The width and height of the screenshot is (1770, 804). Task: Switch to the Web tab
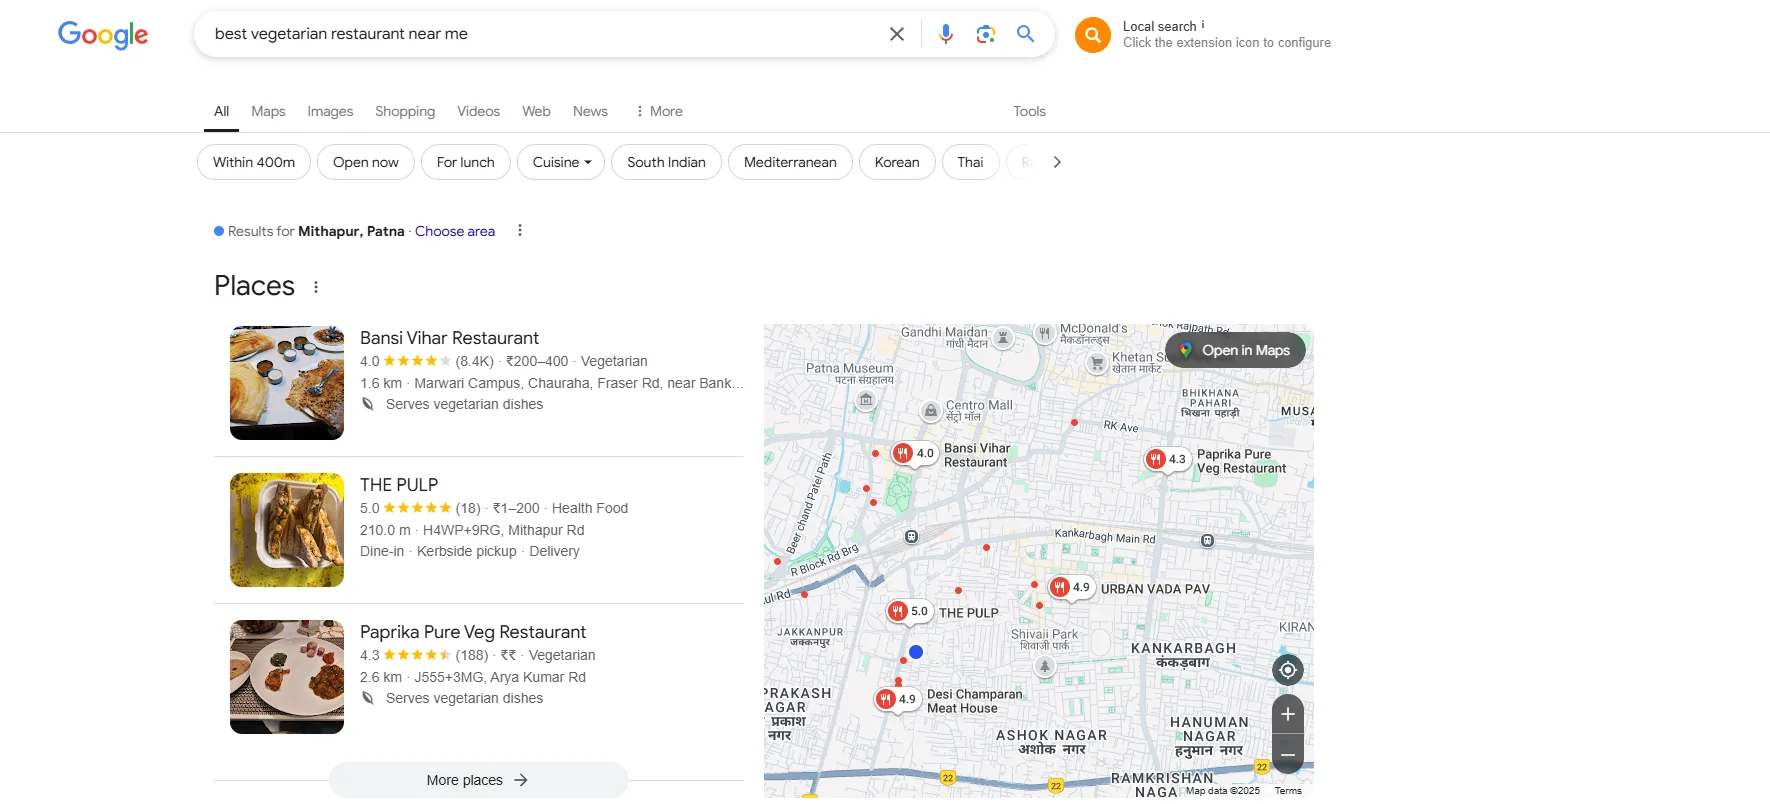(536, 111)
